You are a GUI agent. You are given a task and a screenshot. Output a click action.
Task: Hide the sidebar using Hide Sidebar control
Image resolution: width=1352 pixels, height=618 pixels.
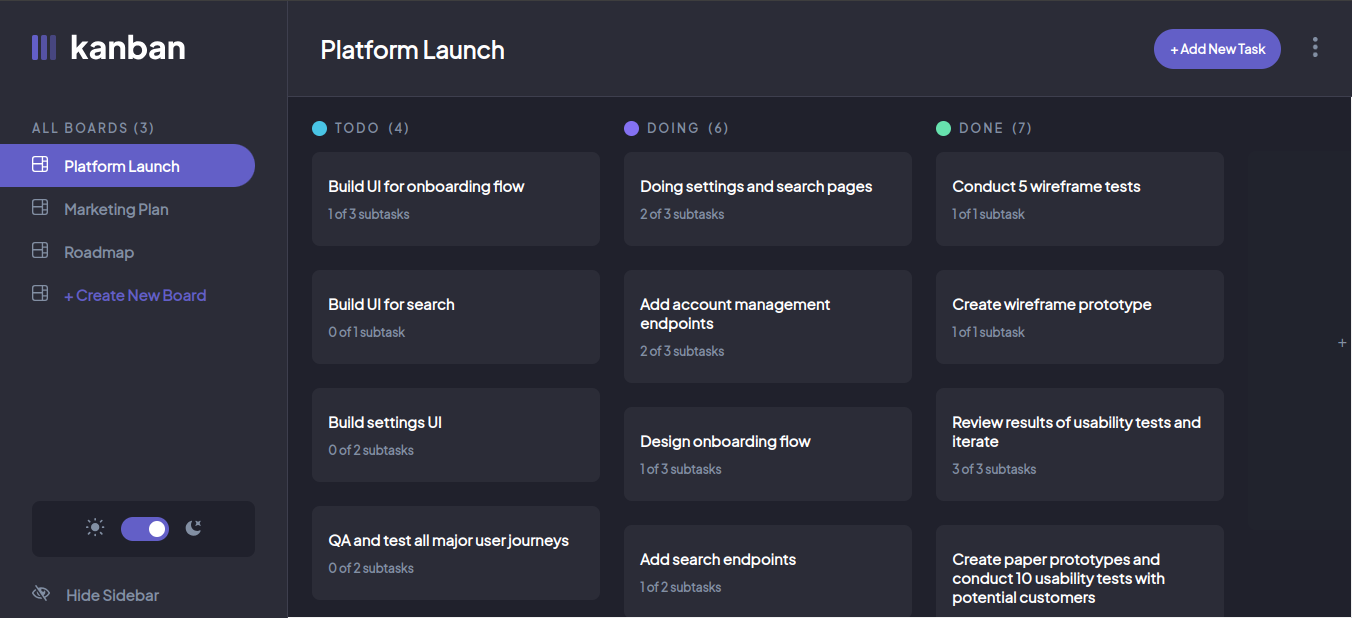110,594
